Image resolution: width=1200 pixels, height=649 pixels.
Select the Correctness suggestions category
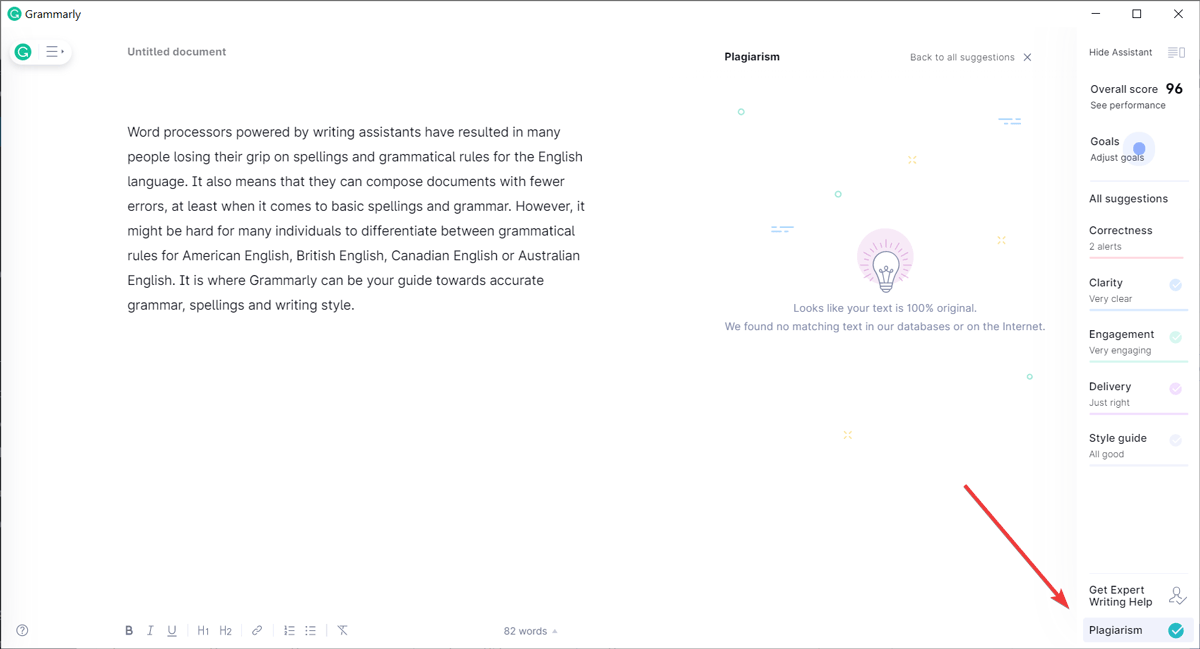(1121, 237)
